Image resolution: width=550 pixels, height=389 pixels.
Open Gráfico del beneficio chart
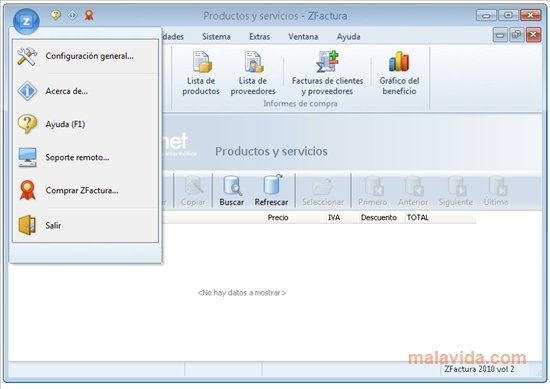(x=399, y=73)
